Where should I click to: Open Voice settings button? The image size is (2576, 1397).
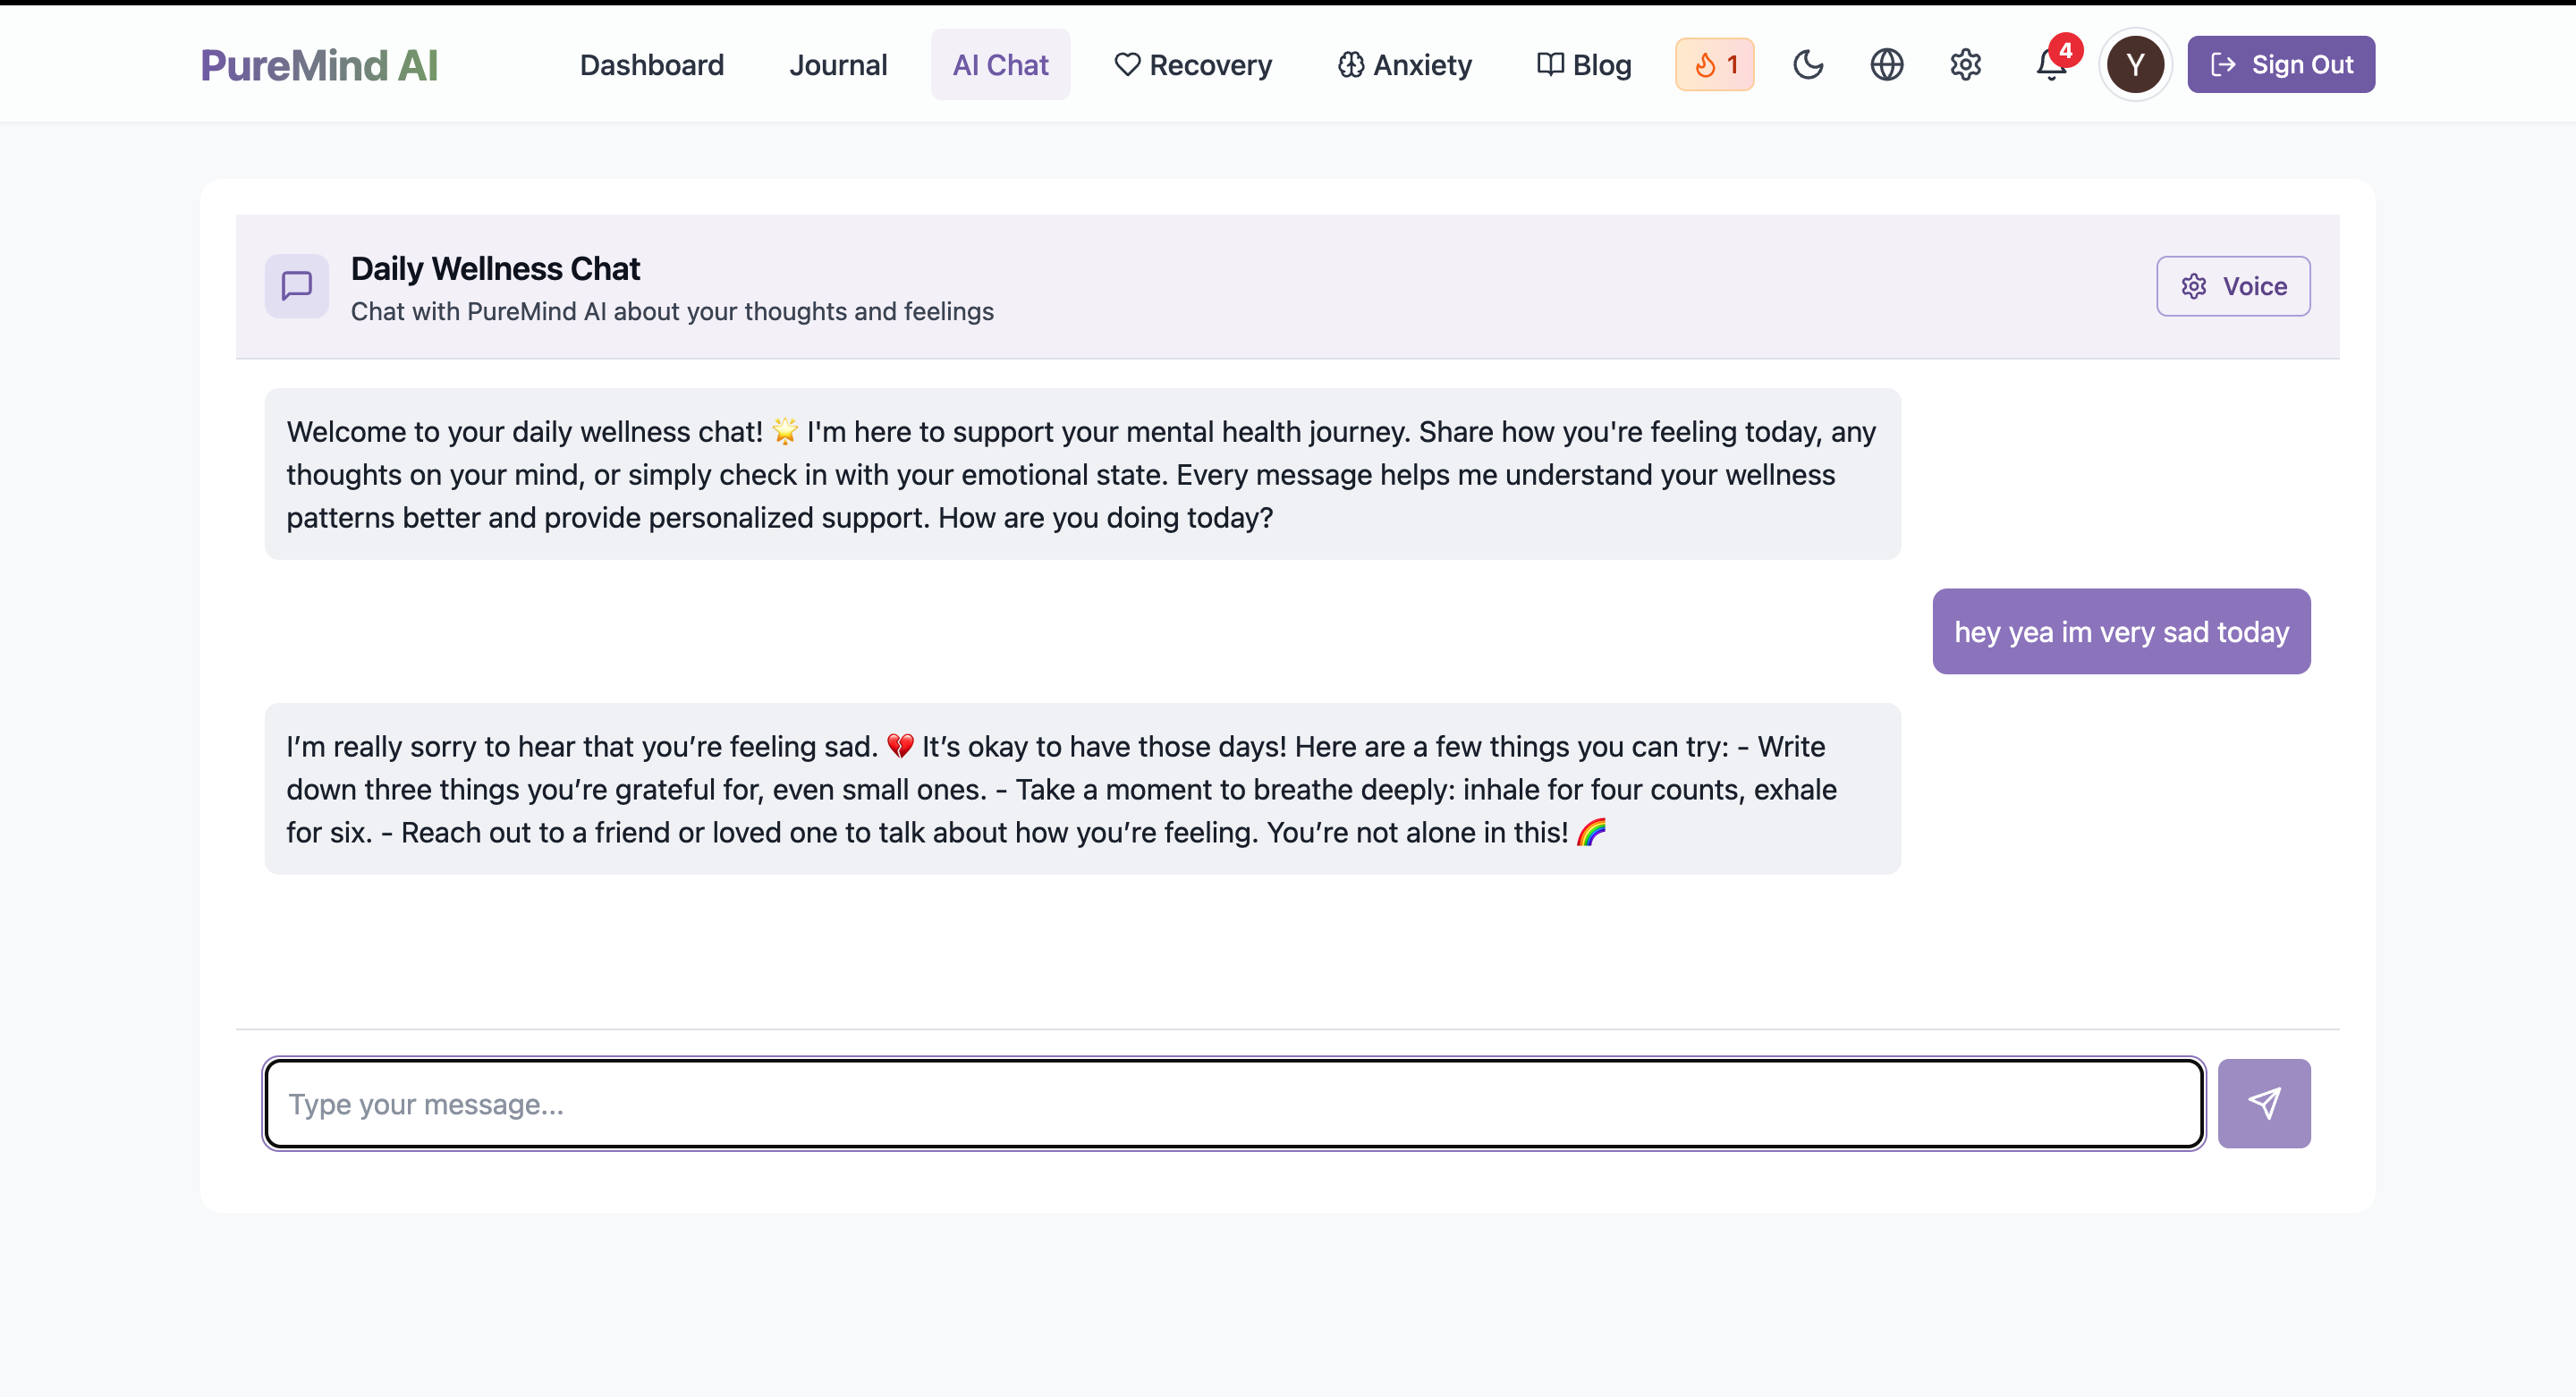tap(2232, 286)
